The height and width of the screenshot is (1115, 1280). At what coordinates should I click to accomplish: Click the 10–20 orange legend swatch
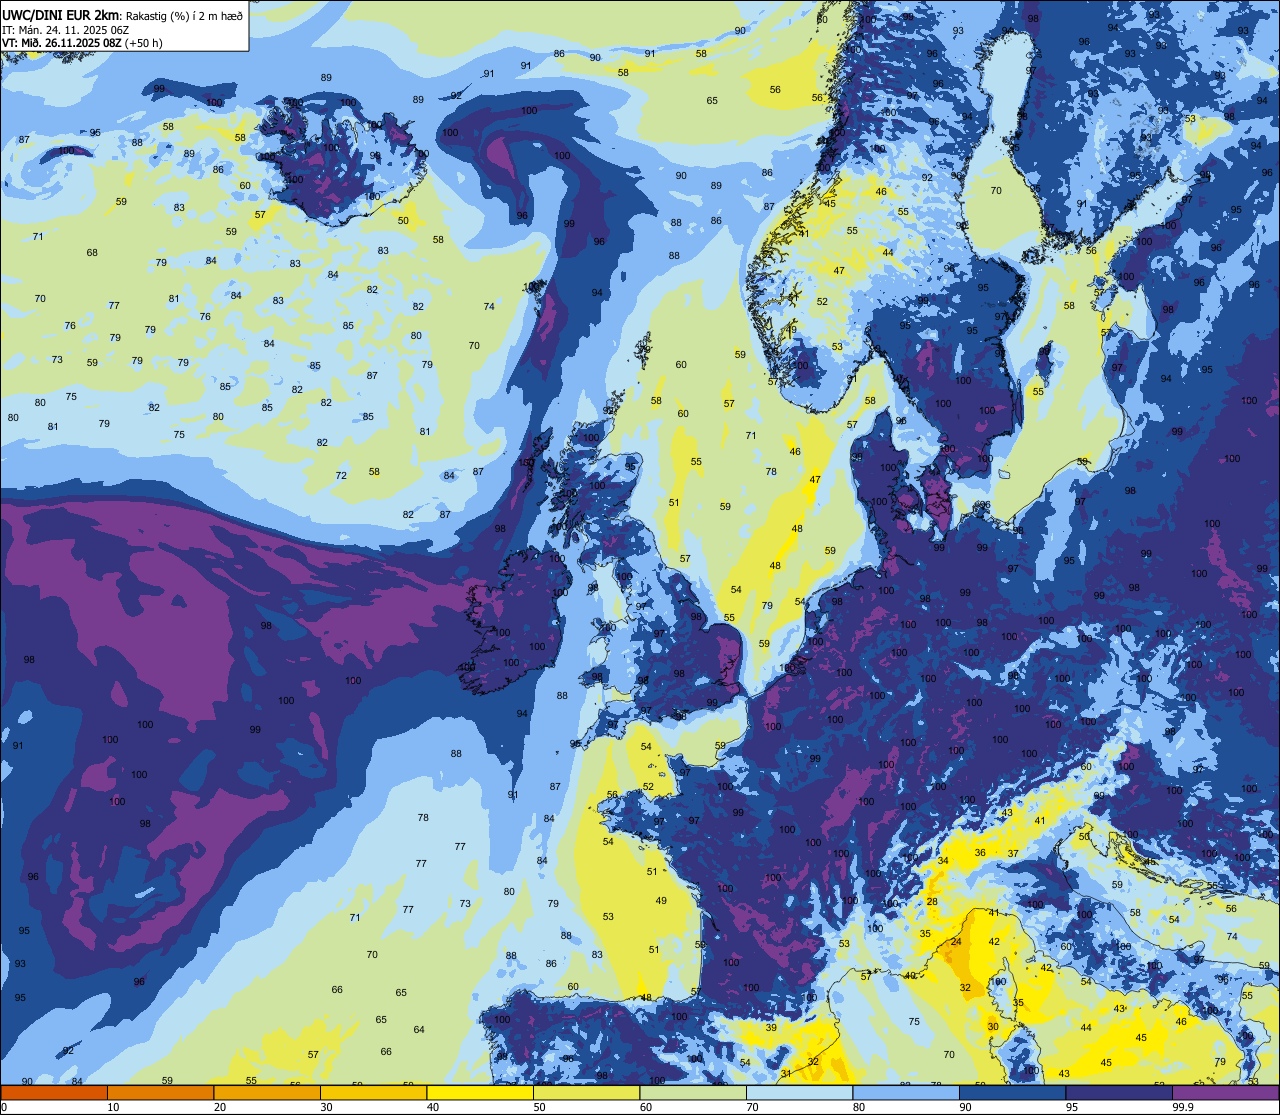click(x=160, y=1092)
